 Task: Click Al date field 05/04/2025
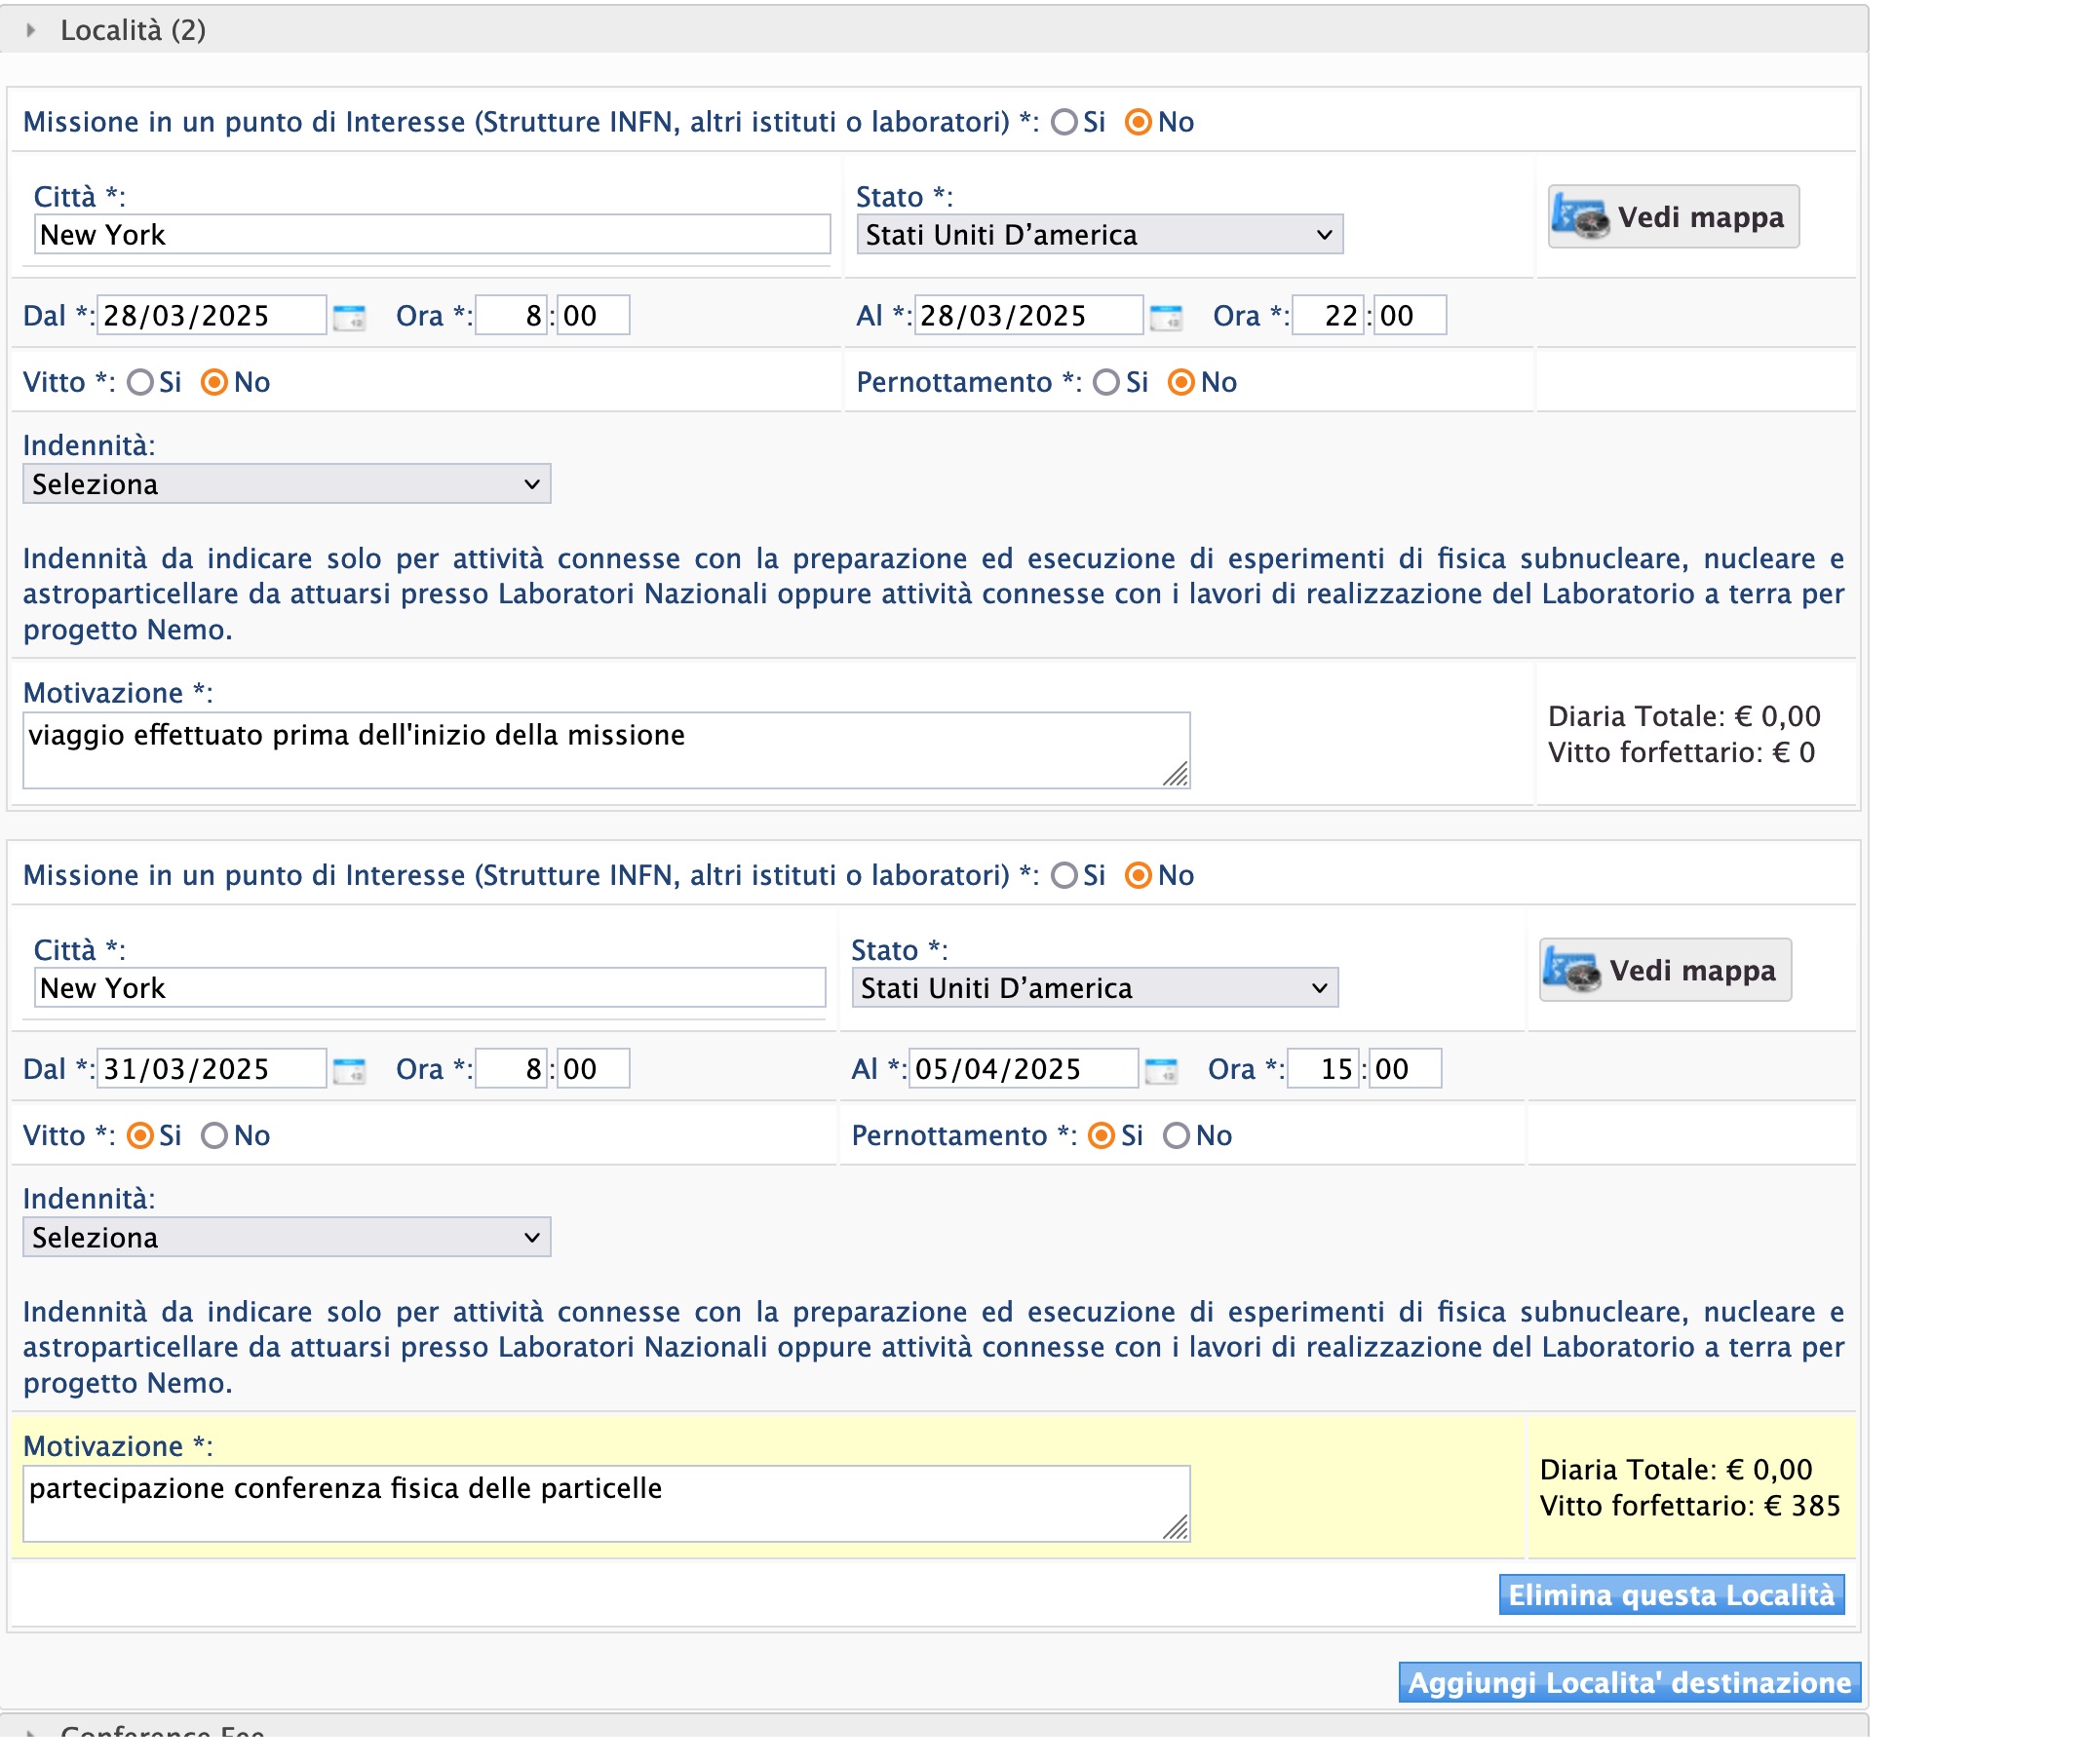pyautogui.click(x=1023, y=1069)
